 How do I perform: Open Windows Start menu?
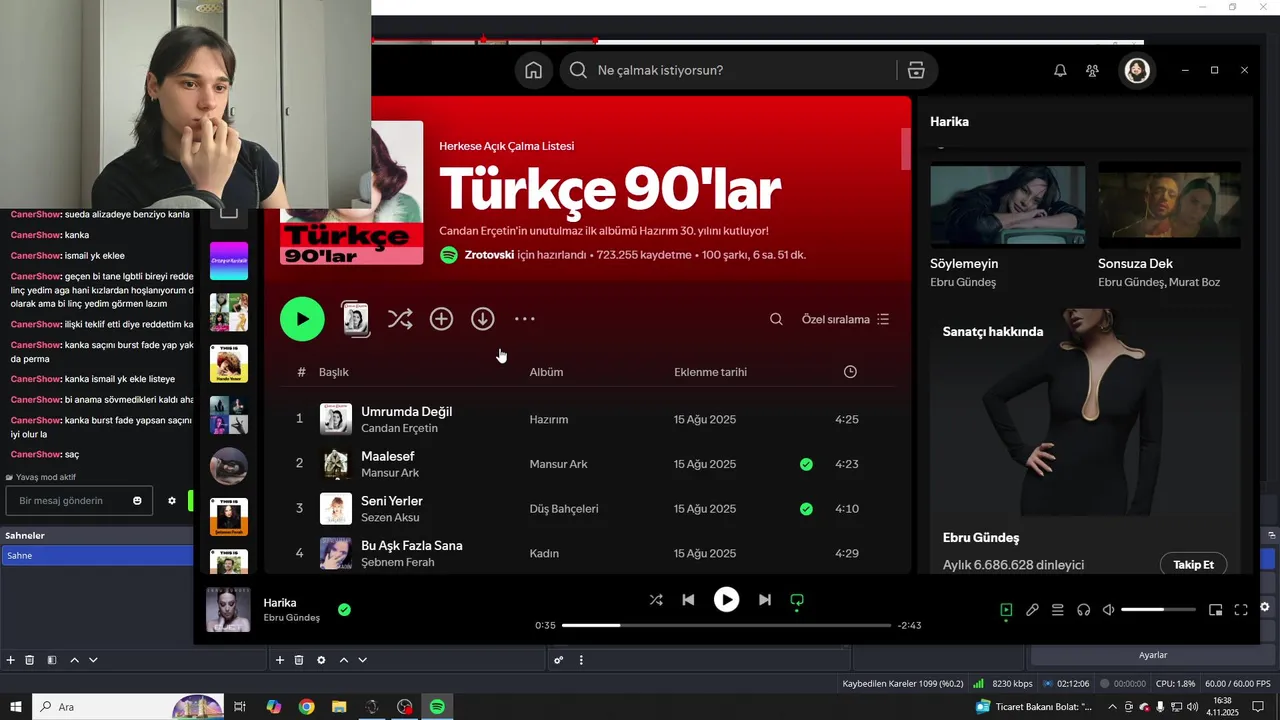coord(16,707)
